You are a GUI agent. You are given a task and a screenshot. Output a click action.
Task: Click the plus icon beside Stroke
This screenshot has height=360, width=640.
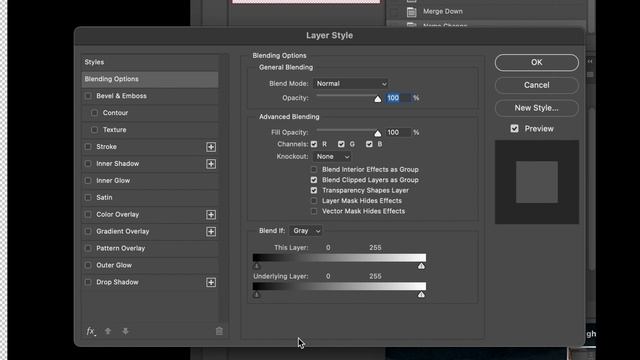211,147
